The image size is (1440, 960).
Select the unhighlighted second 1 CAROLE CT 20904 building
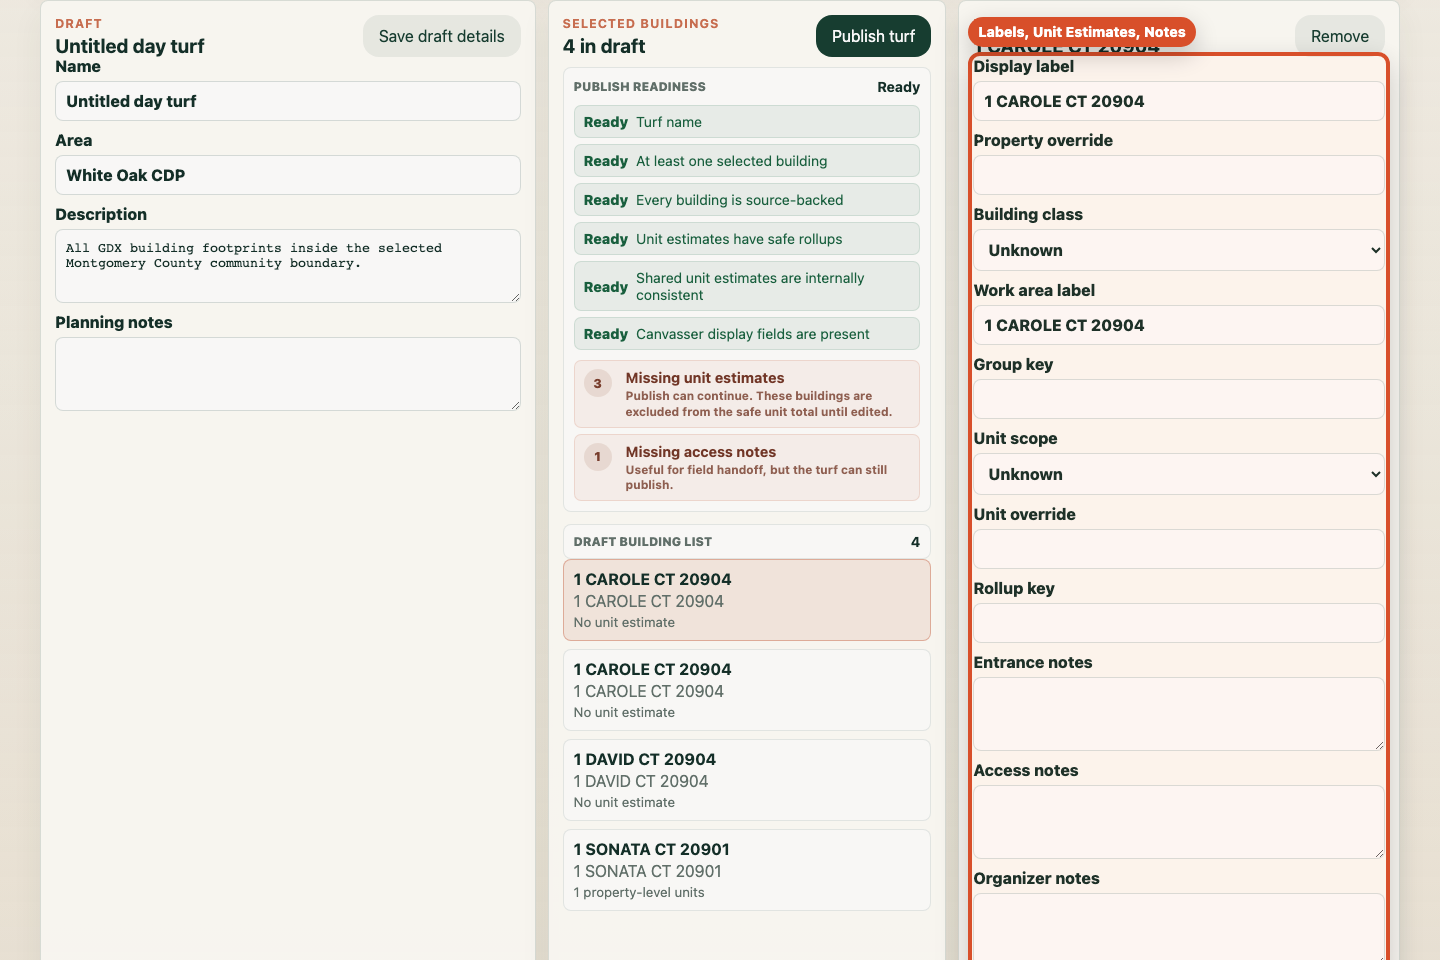(x=747, y=690)
